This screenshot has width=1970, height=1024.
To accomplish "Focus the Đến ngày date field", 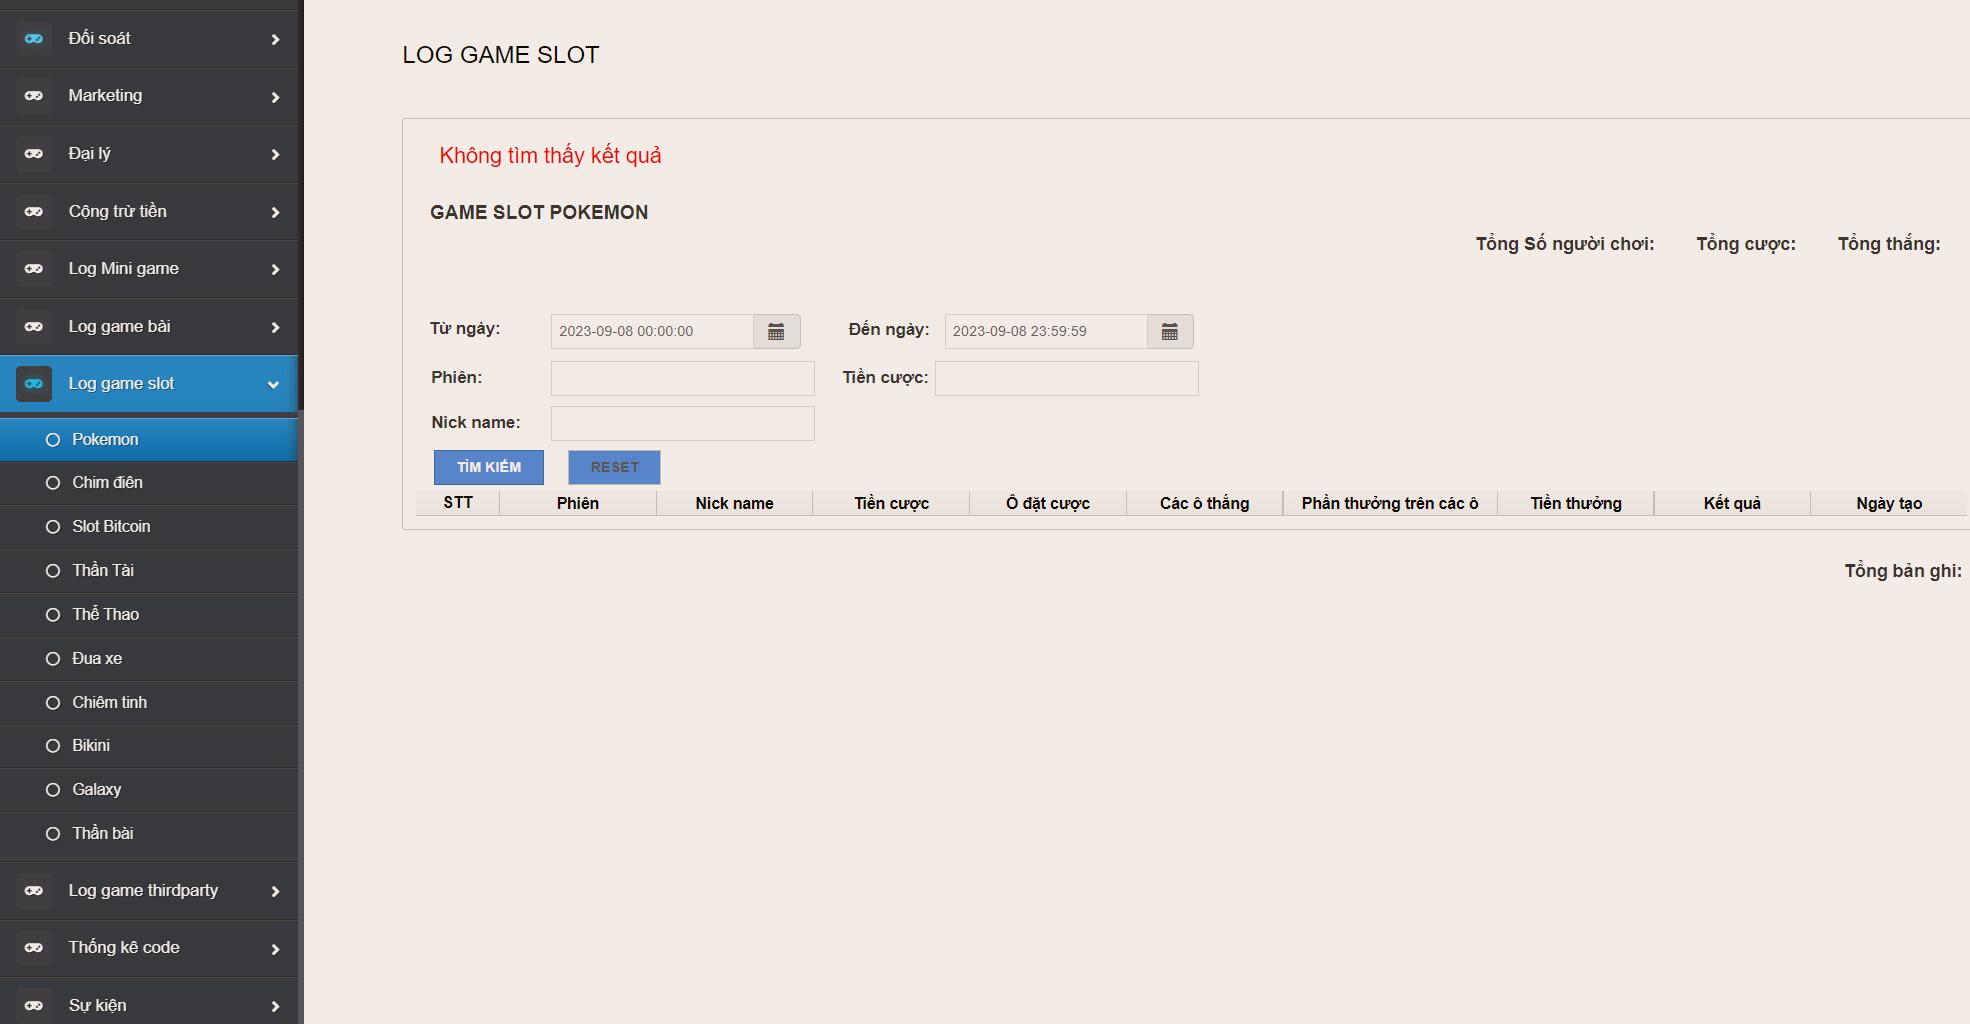I will 1046,332.
